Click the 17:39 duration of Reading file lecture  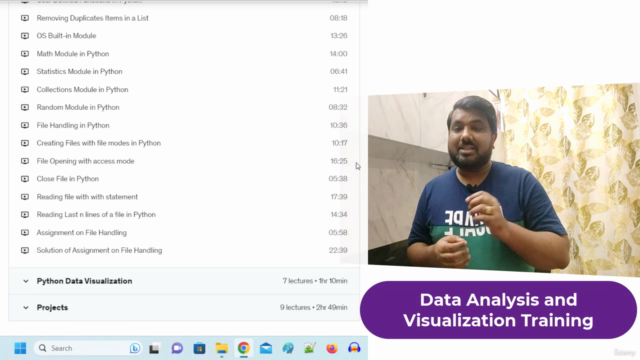(339, 197)
